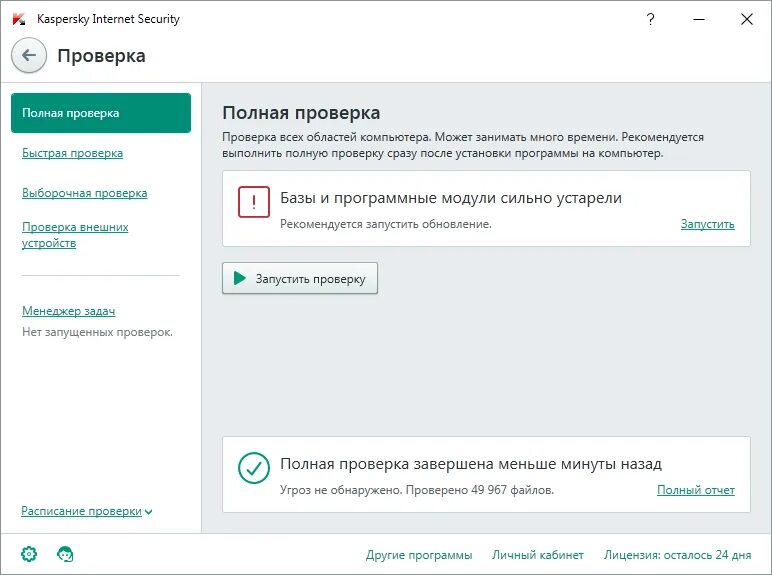
Task: Click the page title 'Проверка'
Action: point(101,56)
